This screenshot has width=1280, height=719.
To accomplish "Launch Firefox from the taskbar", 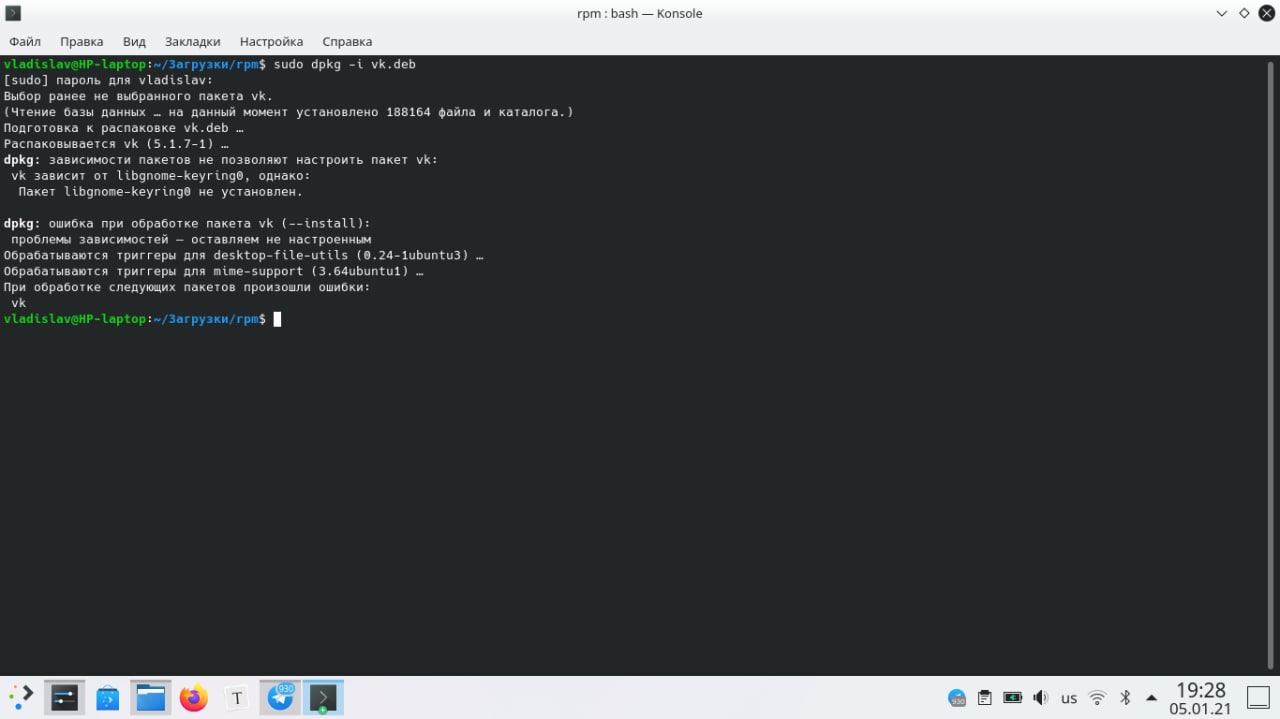I will 193,697.
